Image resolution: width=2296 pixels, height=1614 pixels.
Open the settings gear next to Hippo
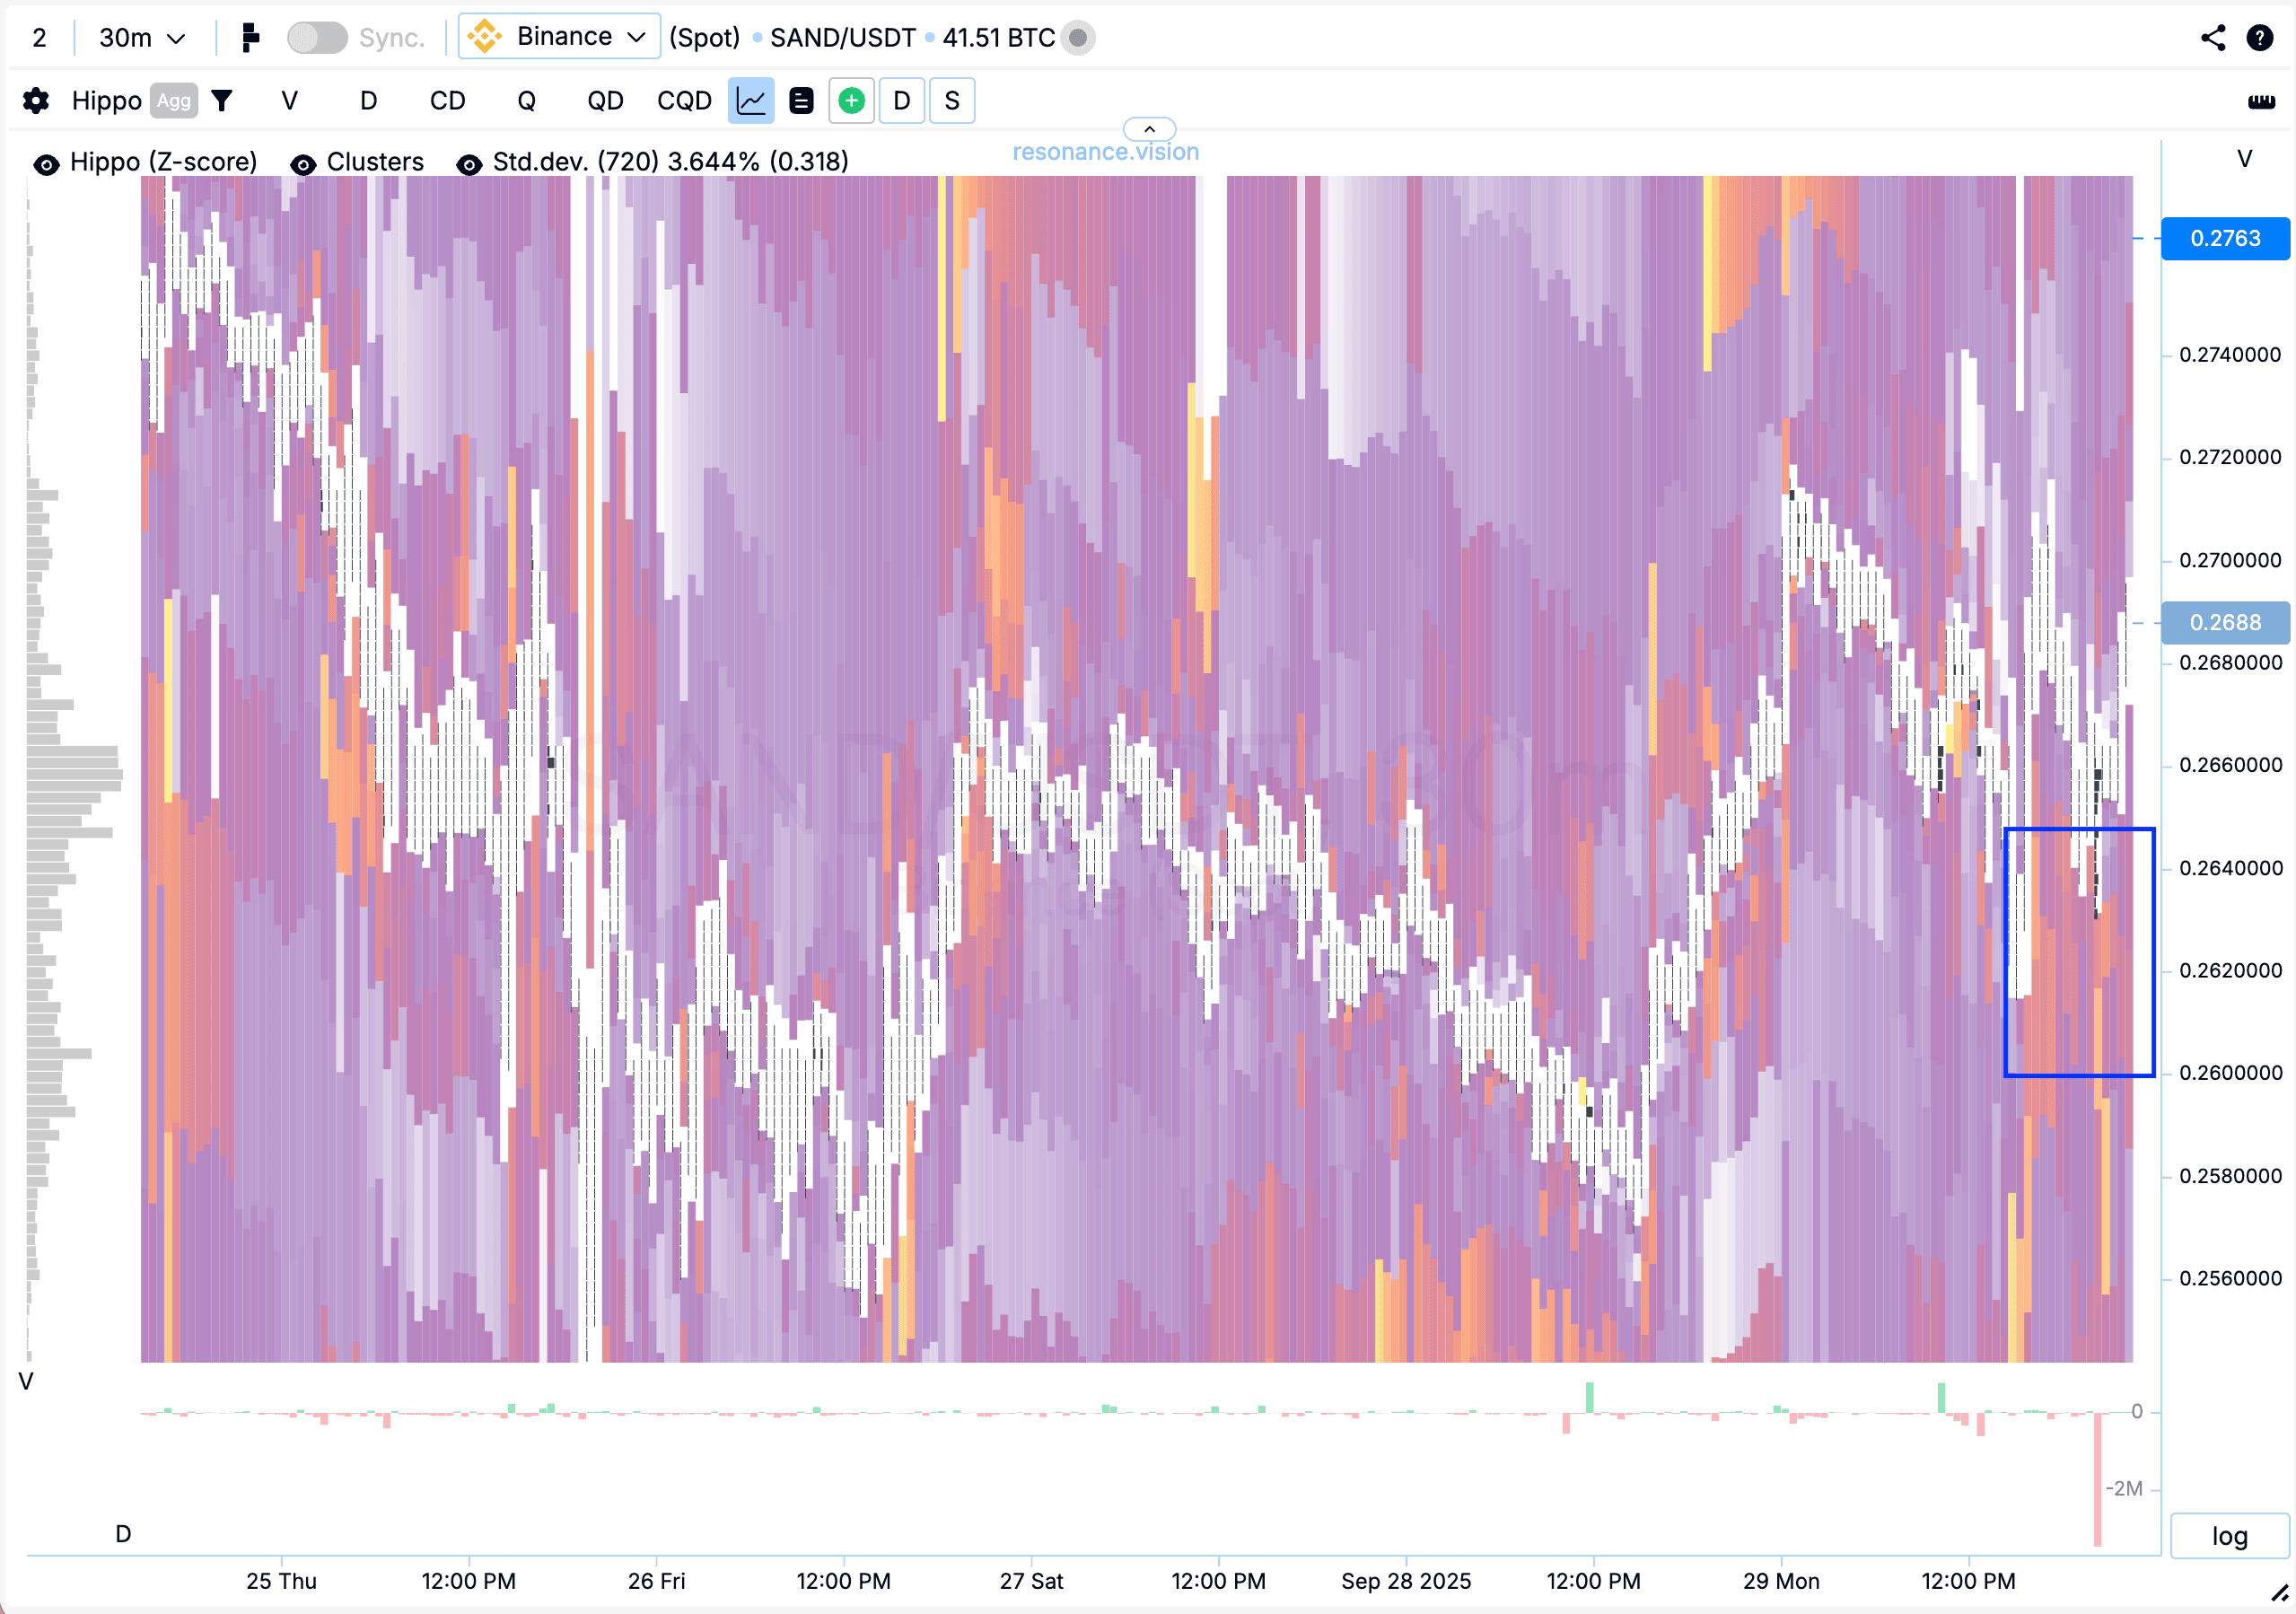click(36, 101)
